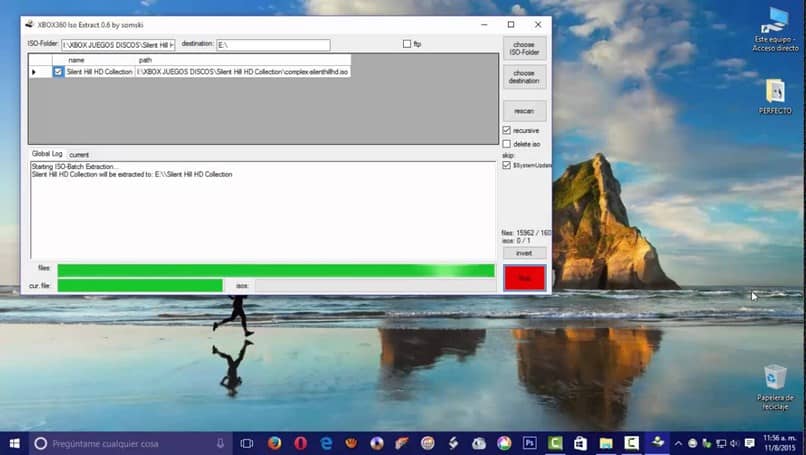The image size is (806, 455).
Task: Uncheck the Silent Hill HD Collection row checkbox
Action: coord(58,72)
